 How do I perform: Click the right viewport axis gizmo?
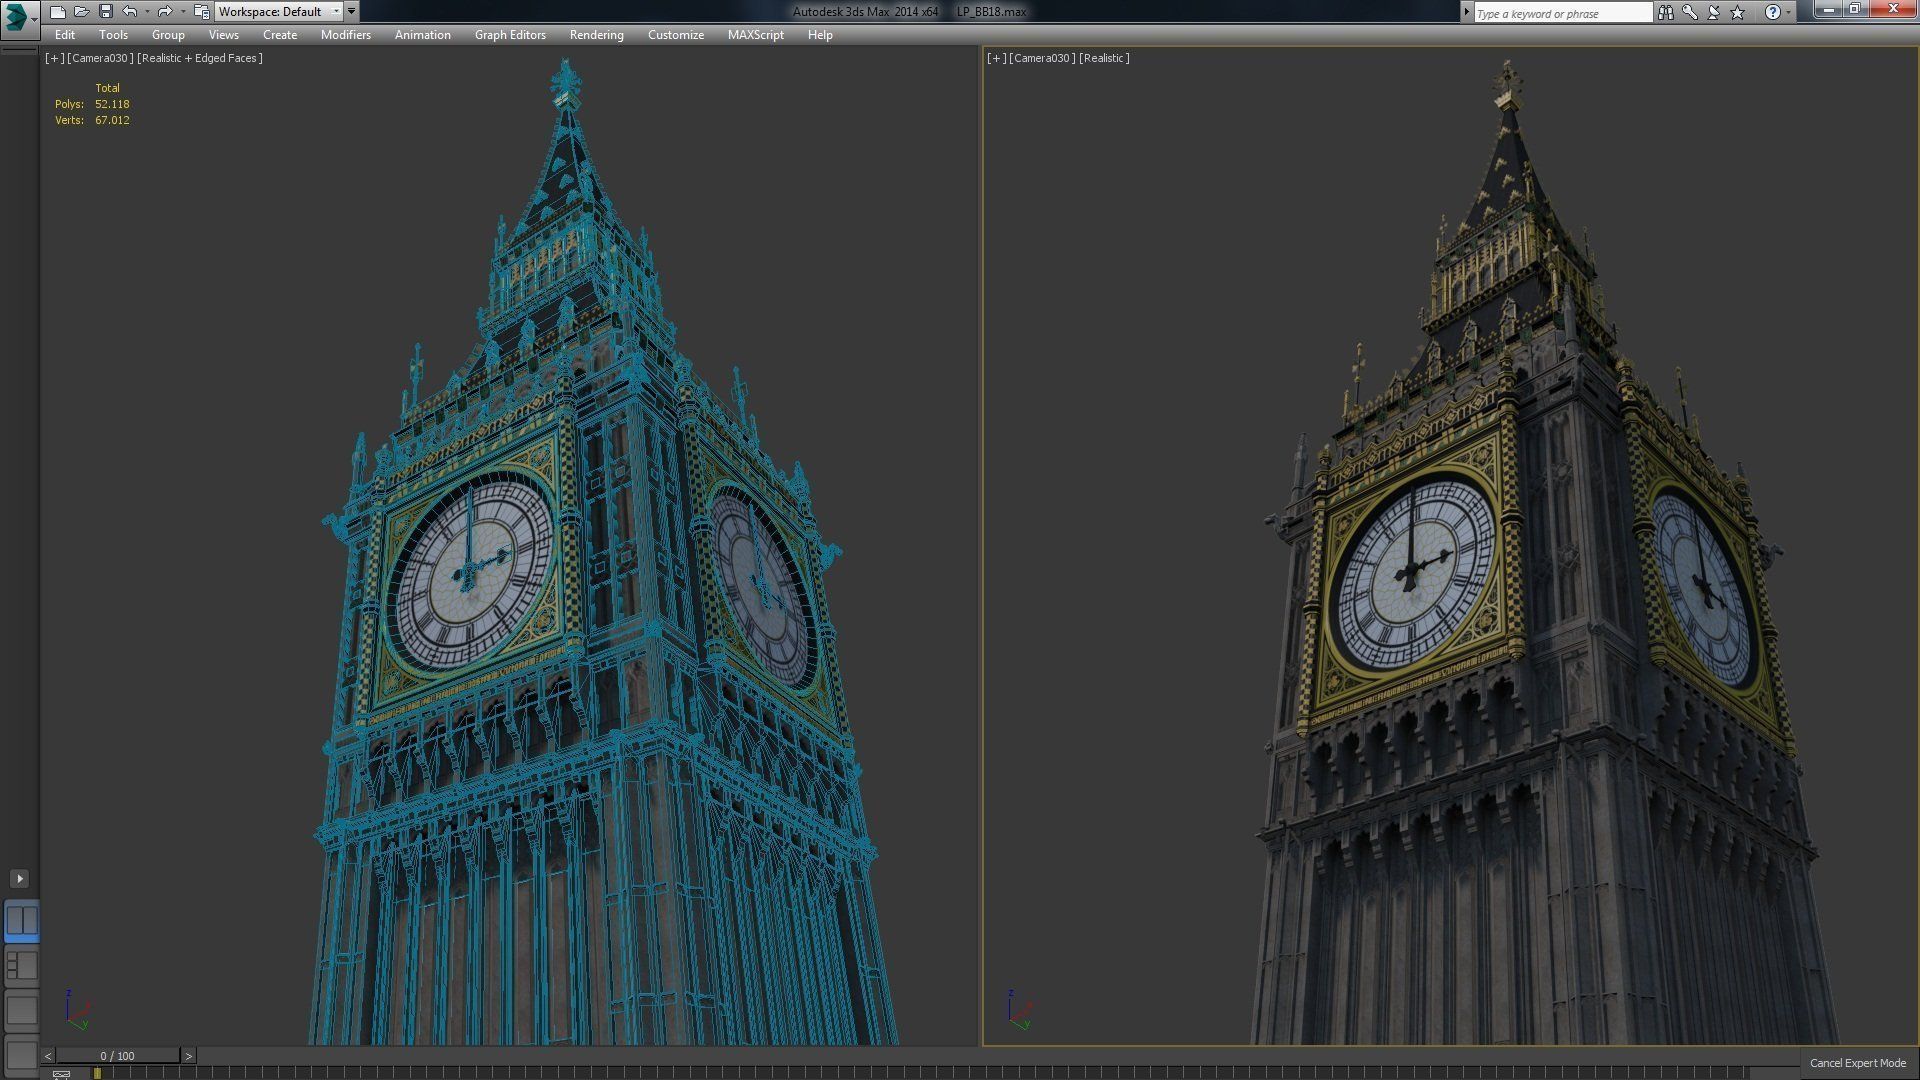pos(1018,1009)
